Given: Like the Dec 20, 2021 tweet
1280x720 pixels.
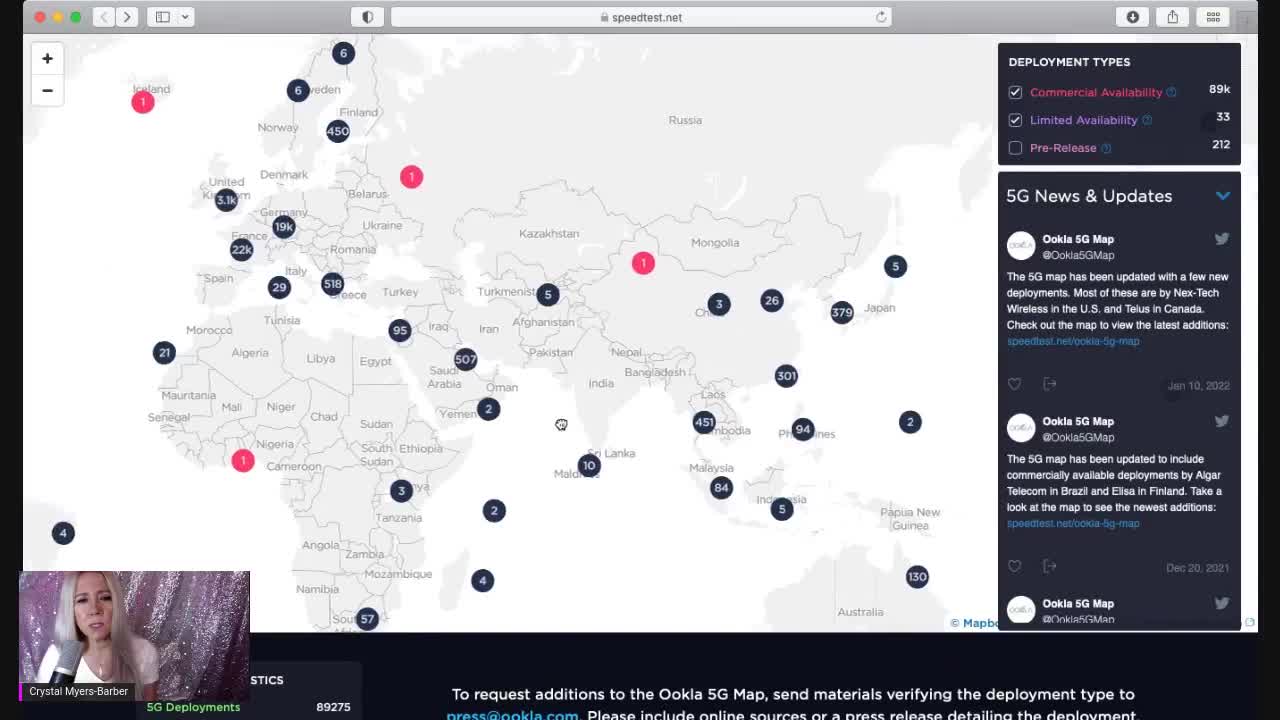Looking at the screenshot, I should coord(1014,566).
